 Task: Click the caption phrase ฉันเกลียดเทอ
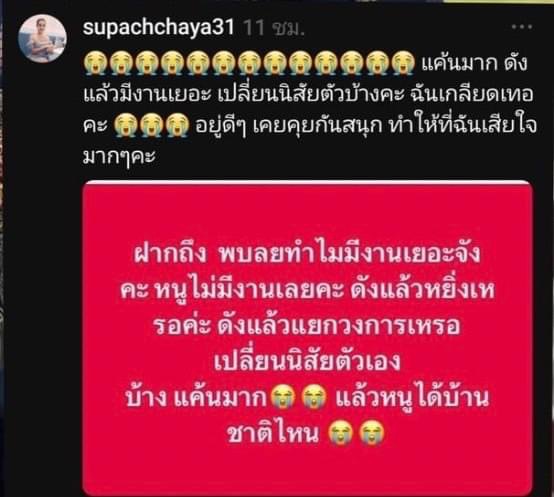pyautogui.click(x=473, y=95)
